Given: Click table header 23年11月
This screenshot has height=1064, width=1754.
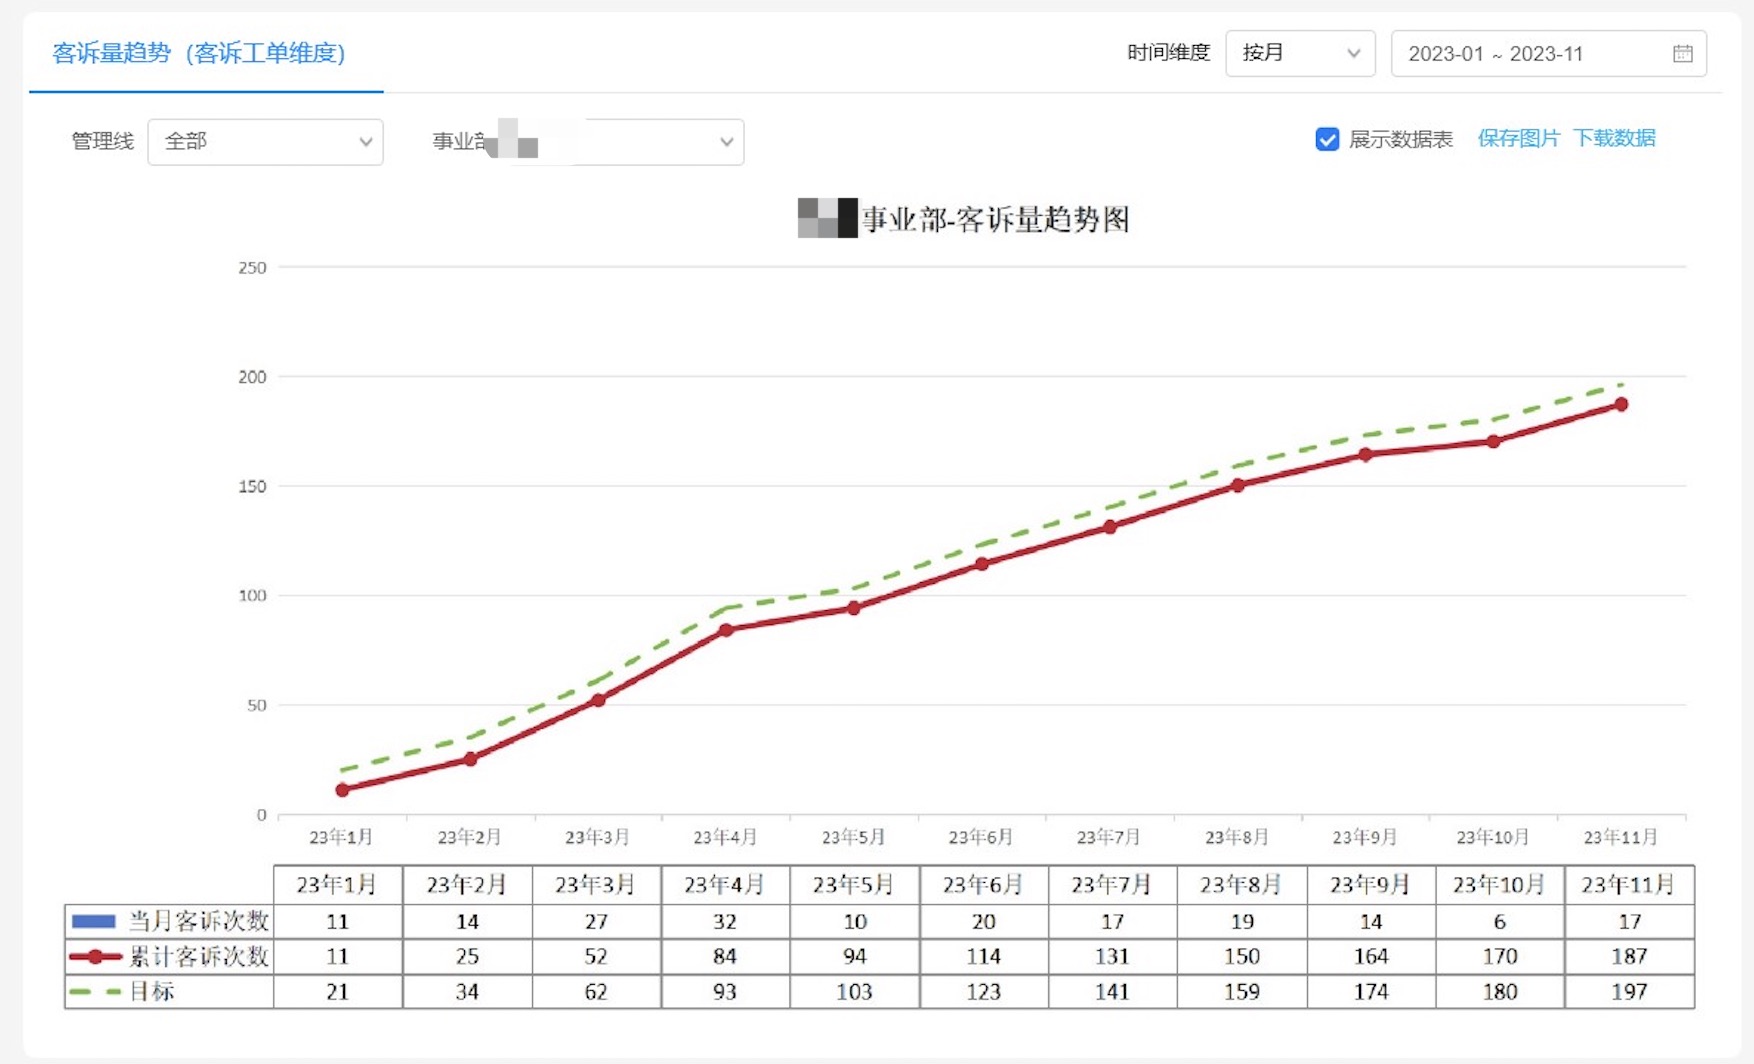Looking at the screenshot, I should tap(1628, 885).
